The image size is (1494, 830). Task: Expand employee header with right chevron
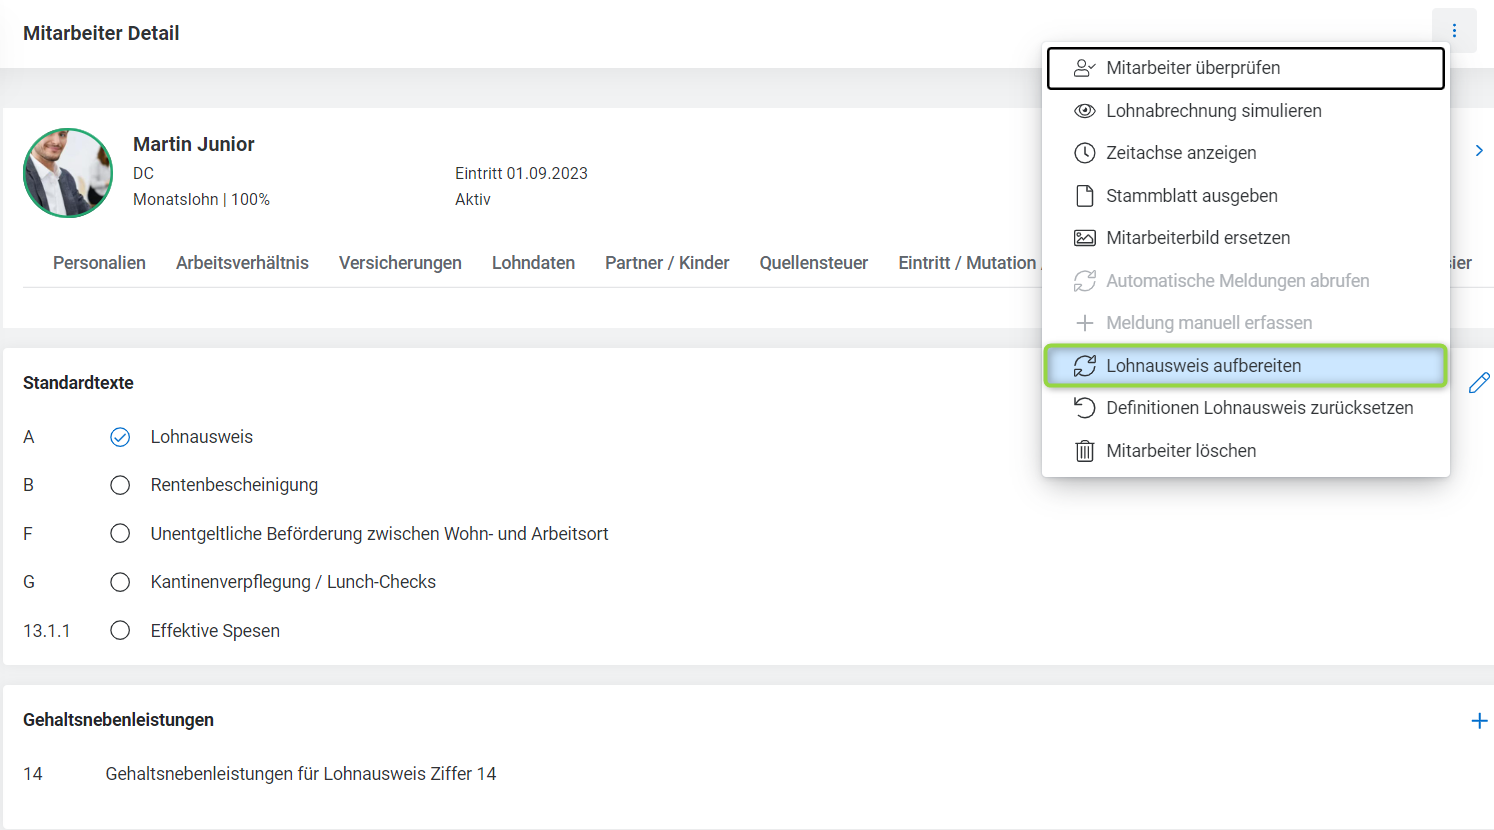pyautogui.click(x=1479, y=151)
